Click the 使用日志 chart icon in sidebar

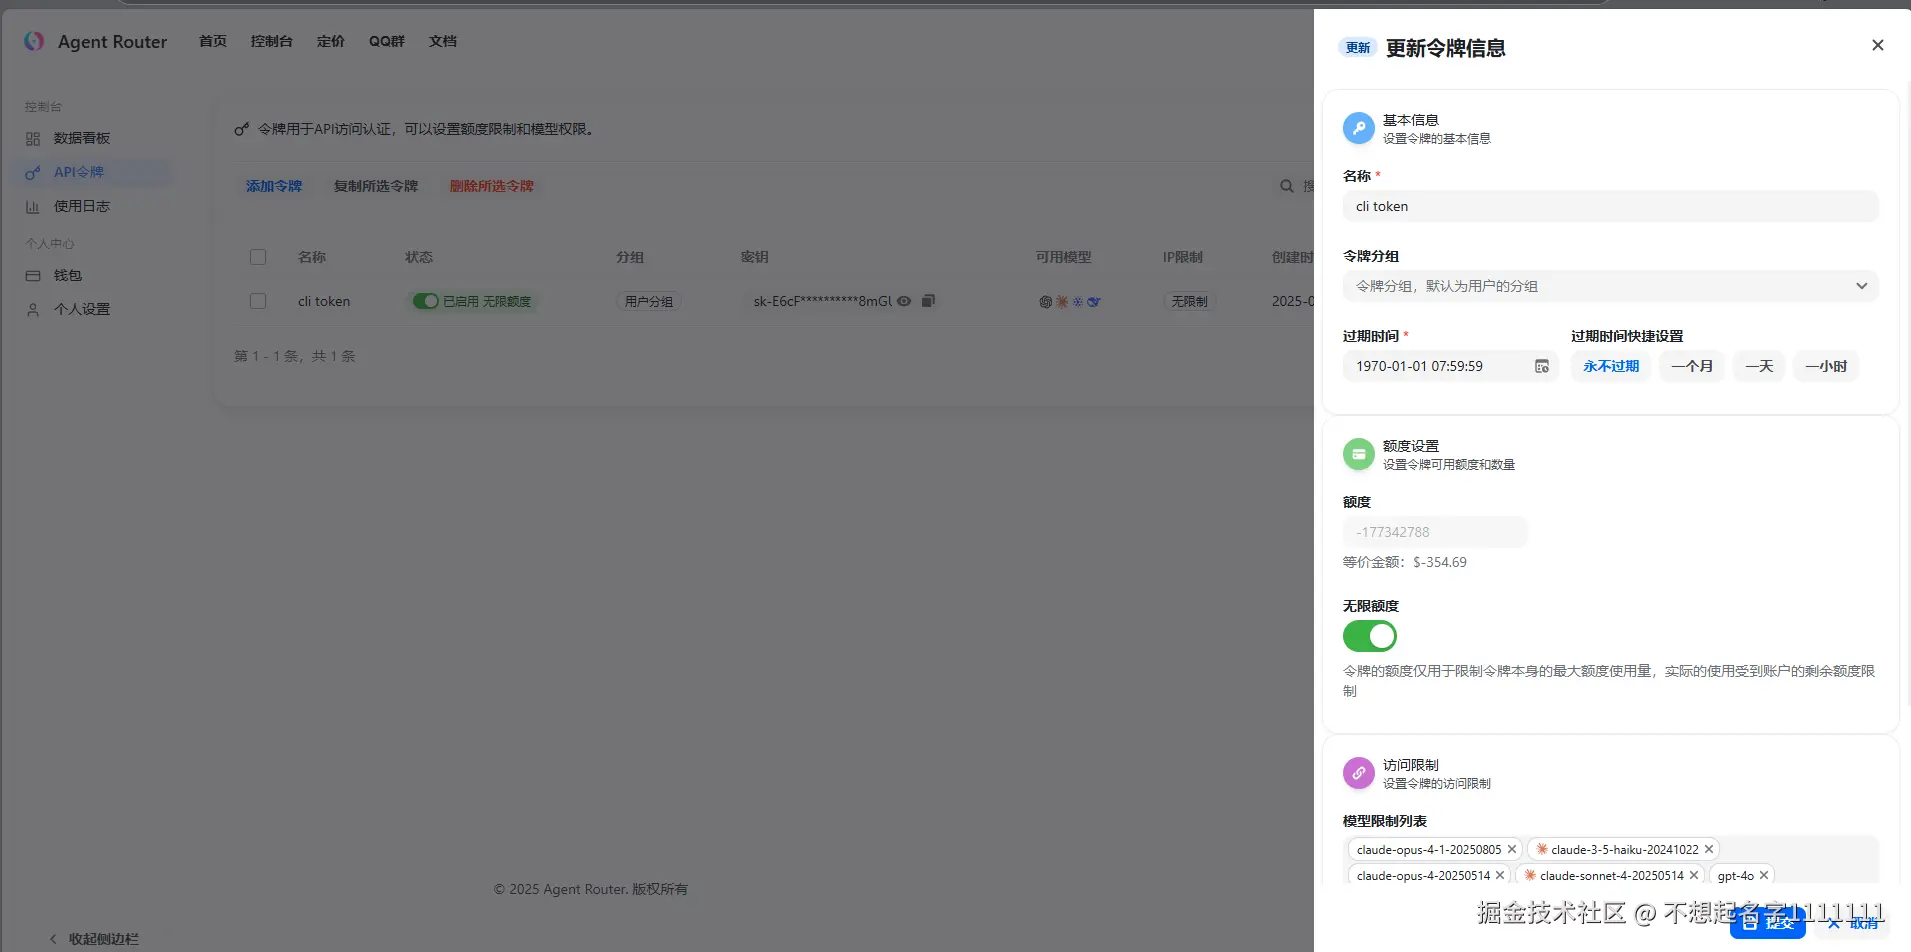tap(33, 207)
